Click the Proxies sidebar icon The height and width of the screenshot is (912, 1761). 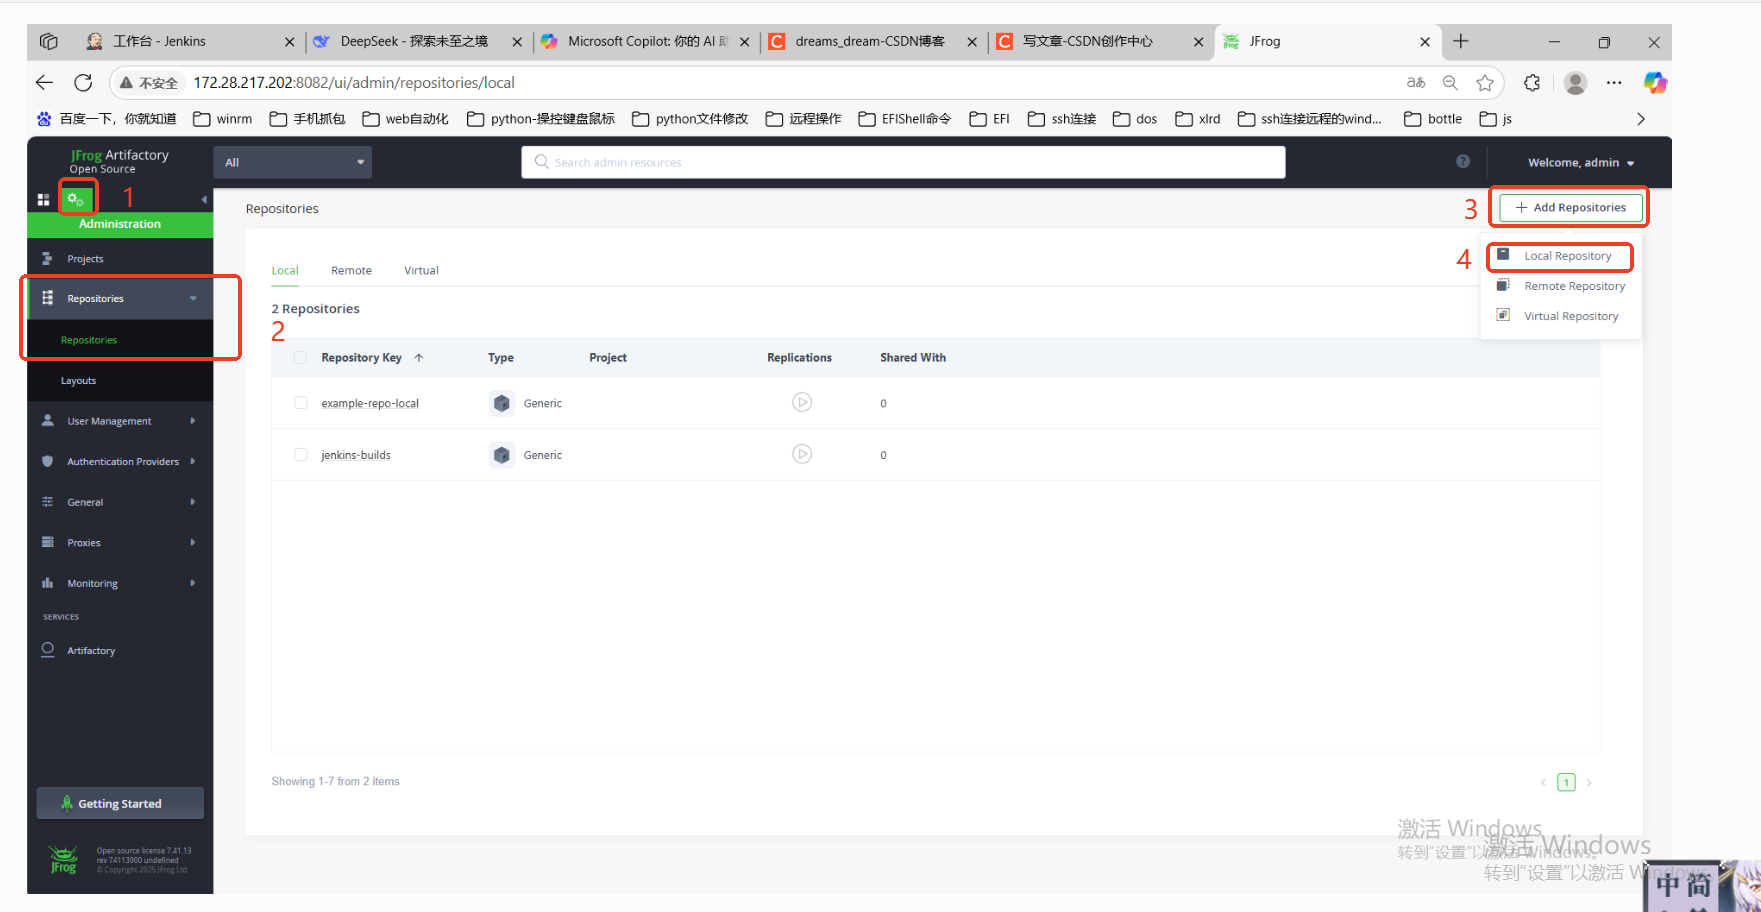pos(47,542)
